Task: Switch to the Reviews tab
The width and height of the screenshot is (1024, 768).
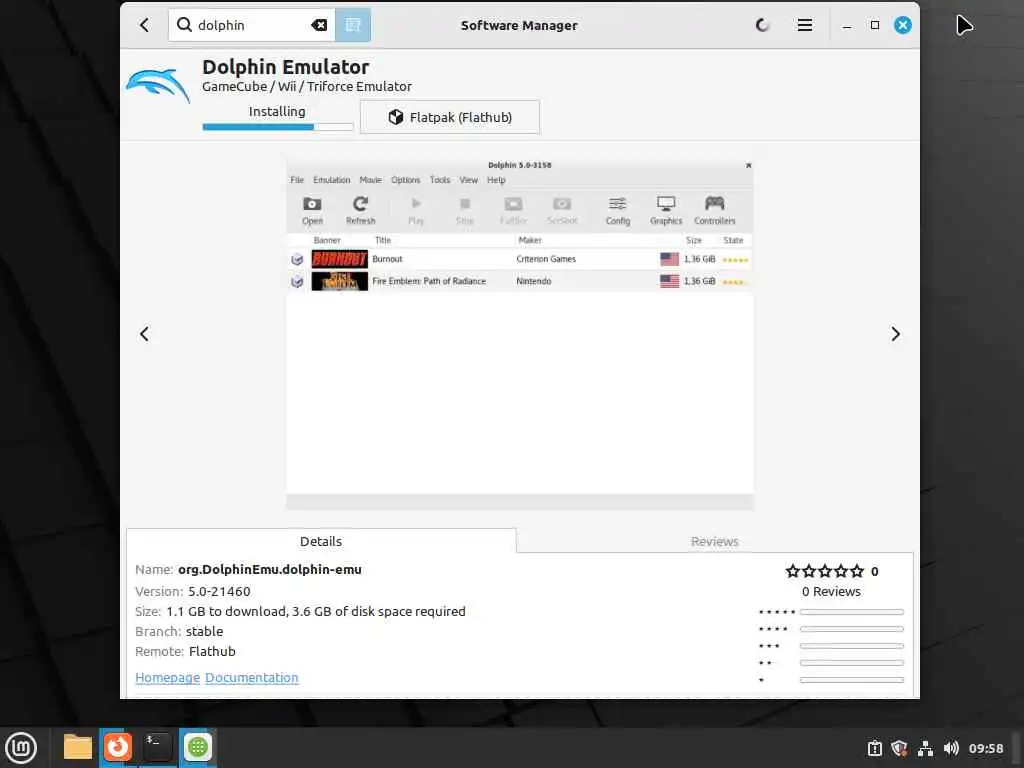Action: point(714,541)
